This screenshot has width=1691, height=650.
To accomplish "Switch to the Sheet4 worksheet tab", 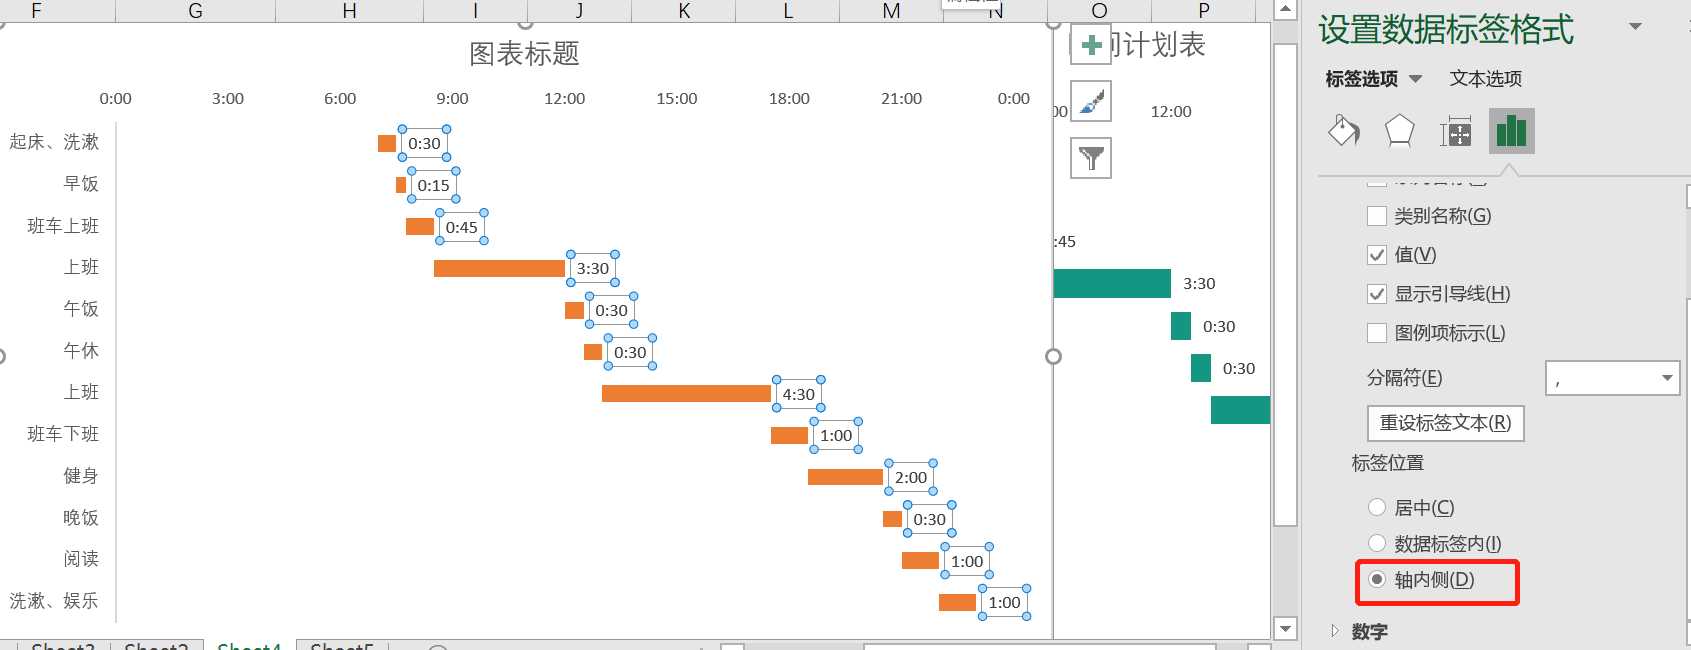I will pyautogui.click(x=249, y=646).
